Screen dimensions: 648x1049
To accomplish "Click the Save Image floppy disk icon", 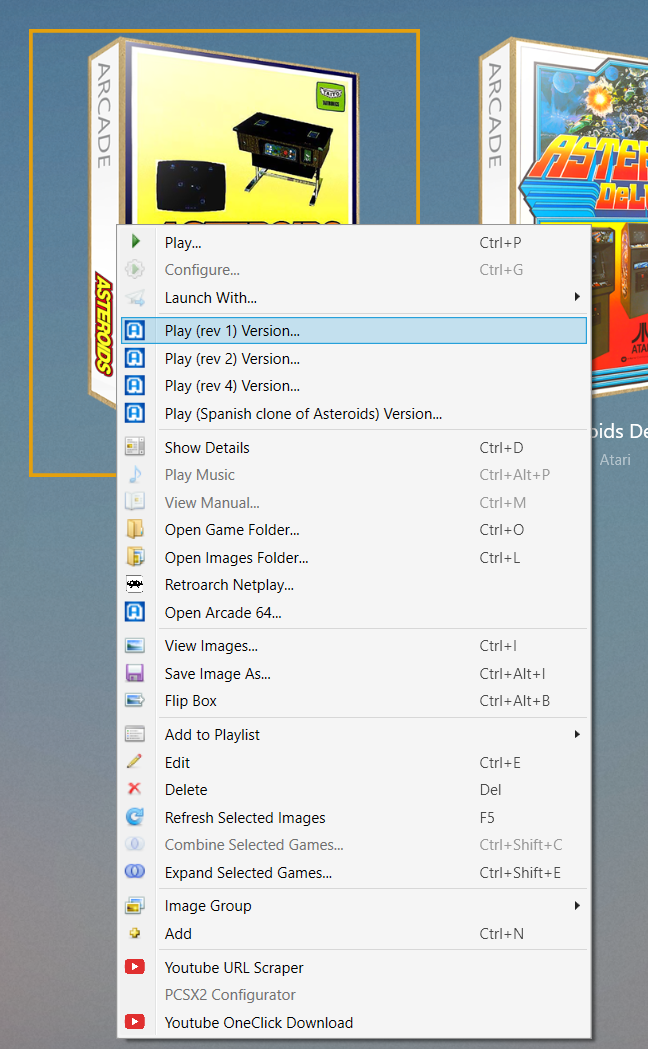I will [x=135, y=673].
